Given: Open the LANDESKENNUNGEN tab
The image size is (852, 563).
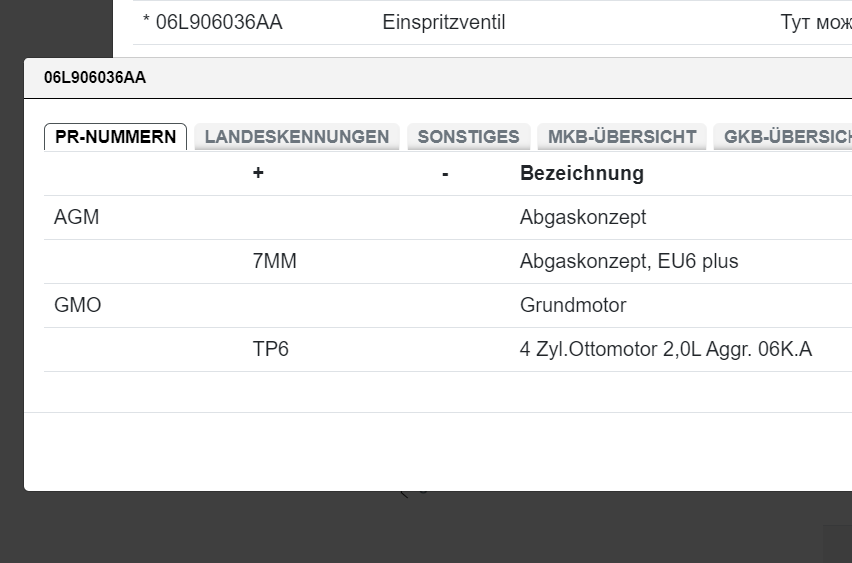Looking at the screenshot, I should coord(297,137).
